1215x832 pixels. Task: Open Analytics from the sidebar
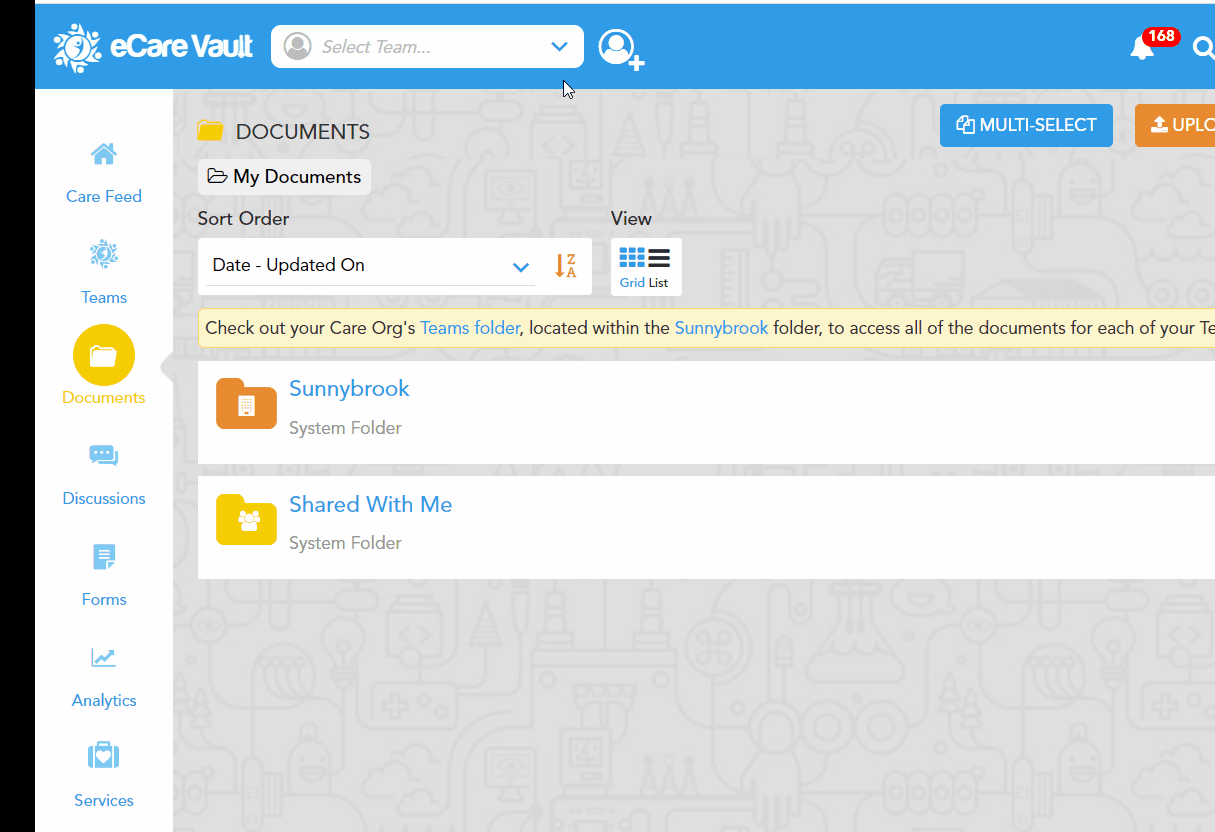104,677
